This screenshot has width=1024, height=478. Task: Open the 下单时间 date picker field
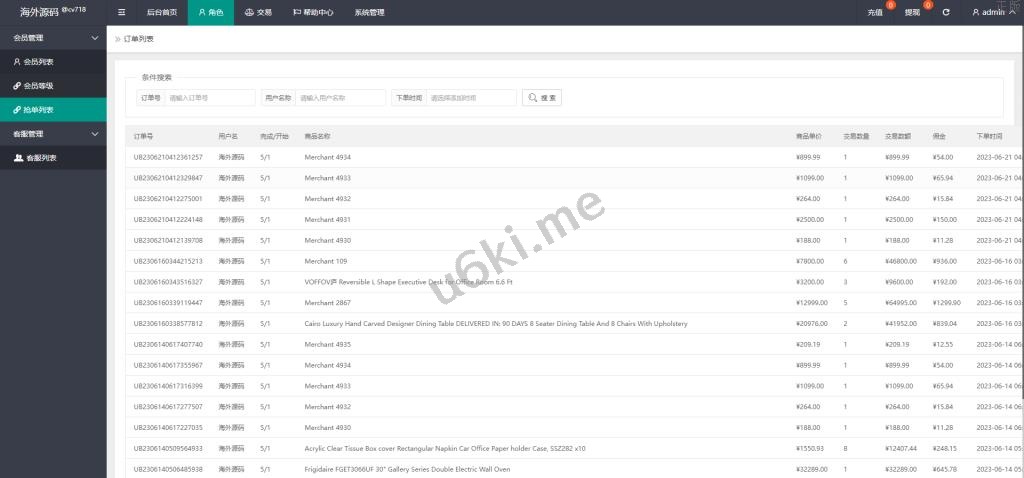pos(471,98)
